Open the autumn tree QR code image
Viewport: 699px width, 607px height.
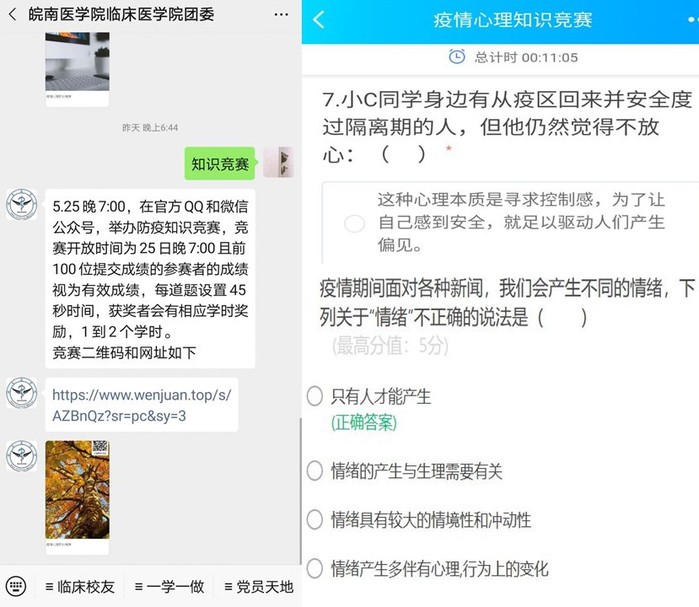[77, 497]
